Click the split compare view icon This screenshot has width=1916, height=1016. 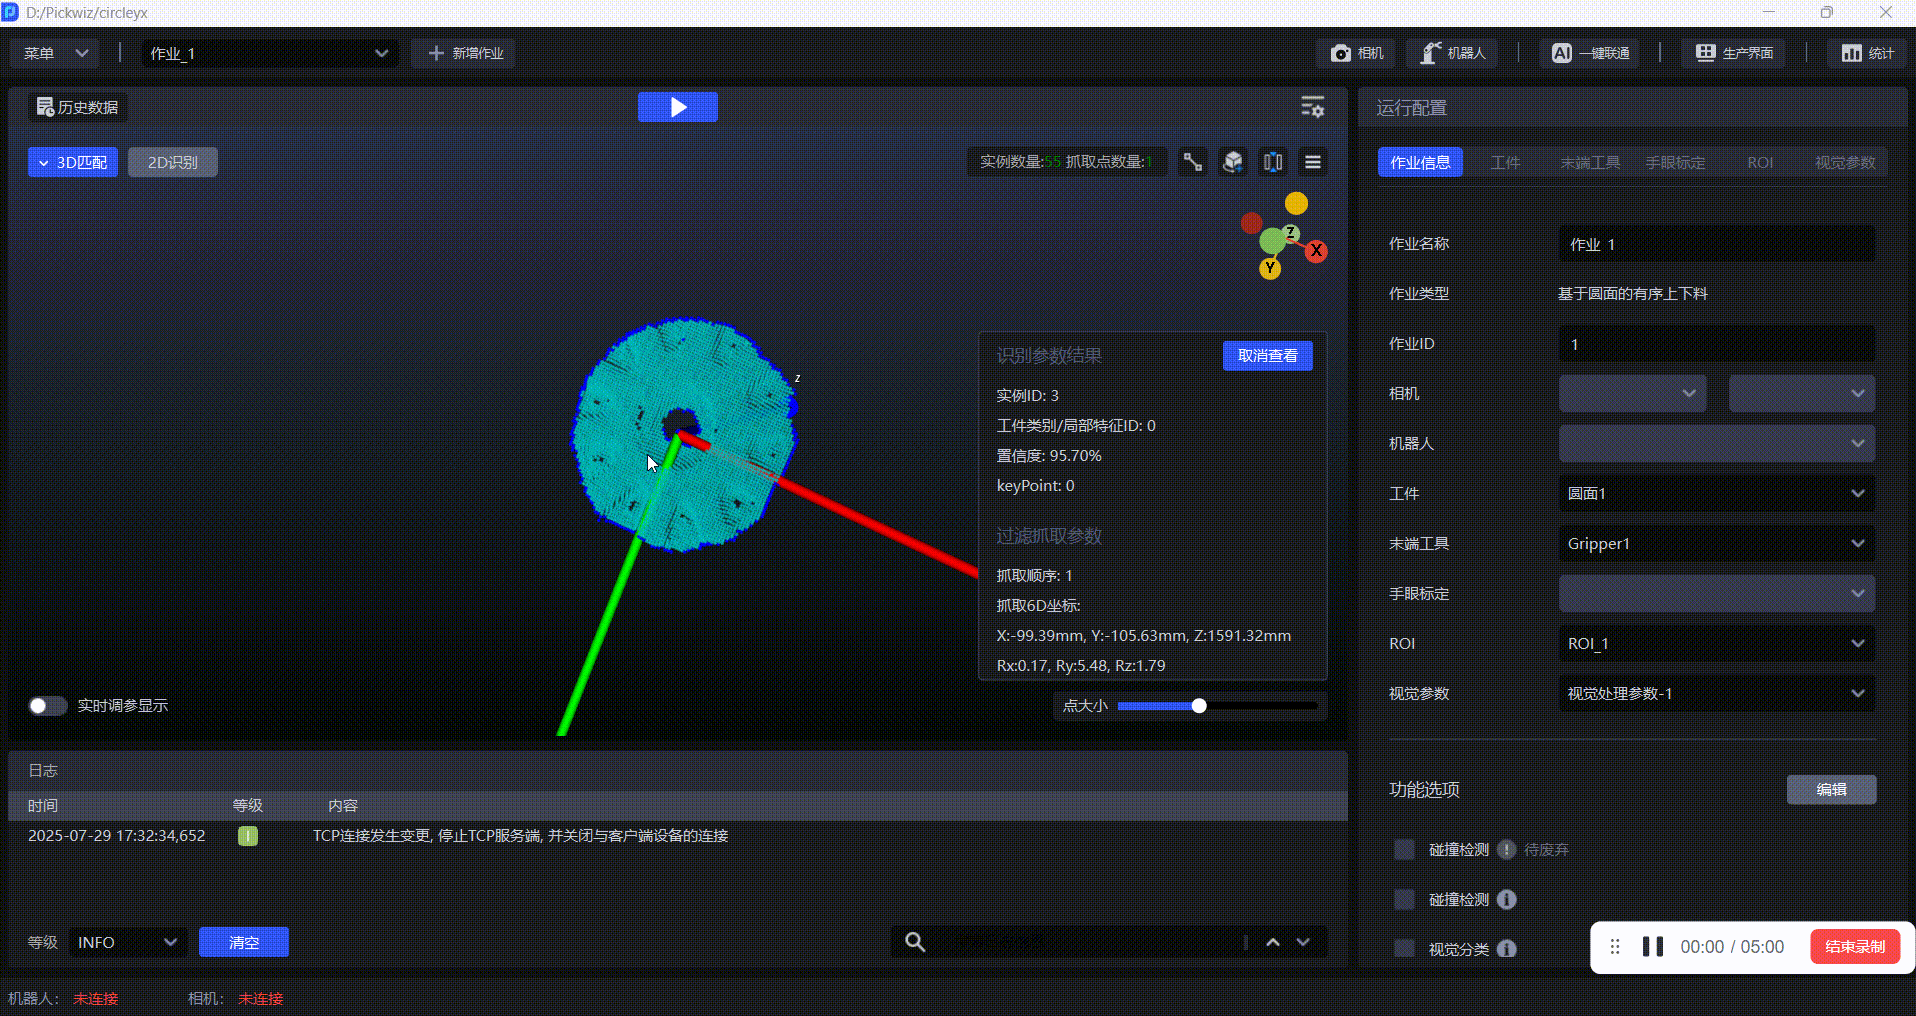click(x=1273, y=162)
